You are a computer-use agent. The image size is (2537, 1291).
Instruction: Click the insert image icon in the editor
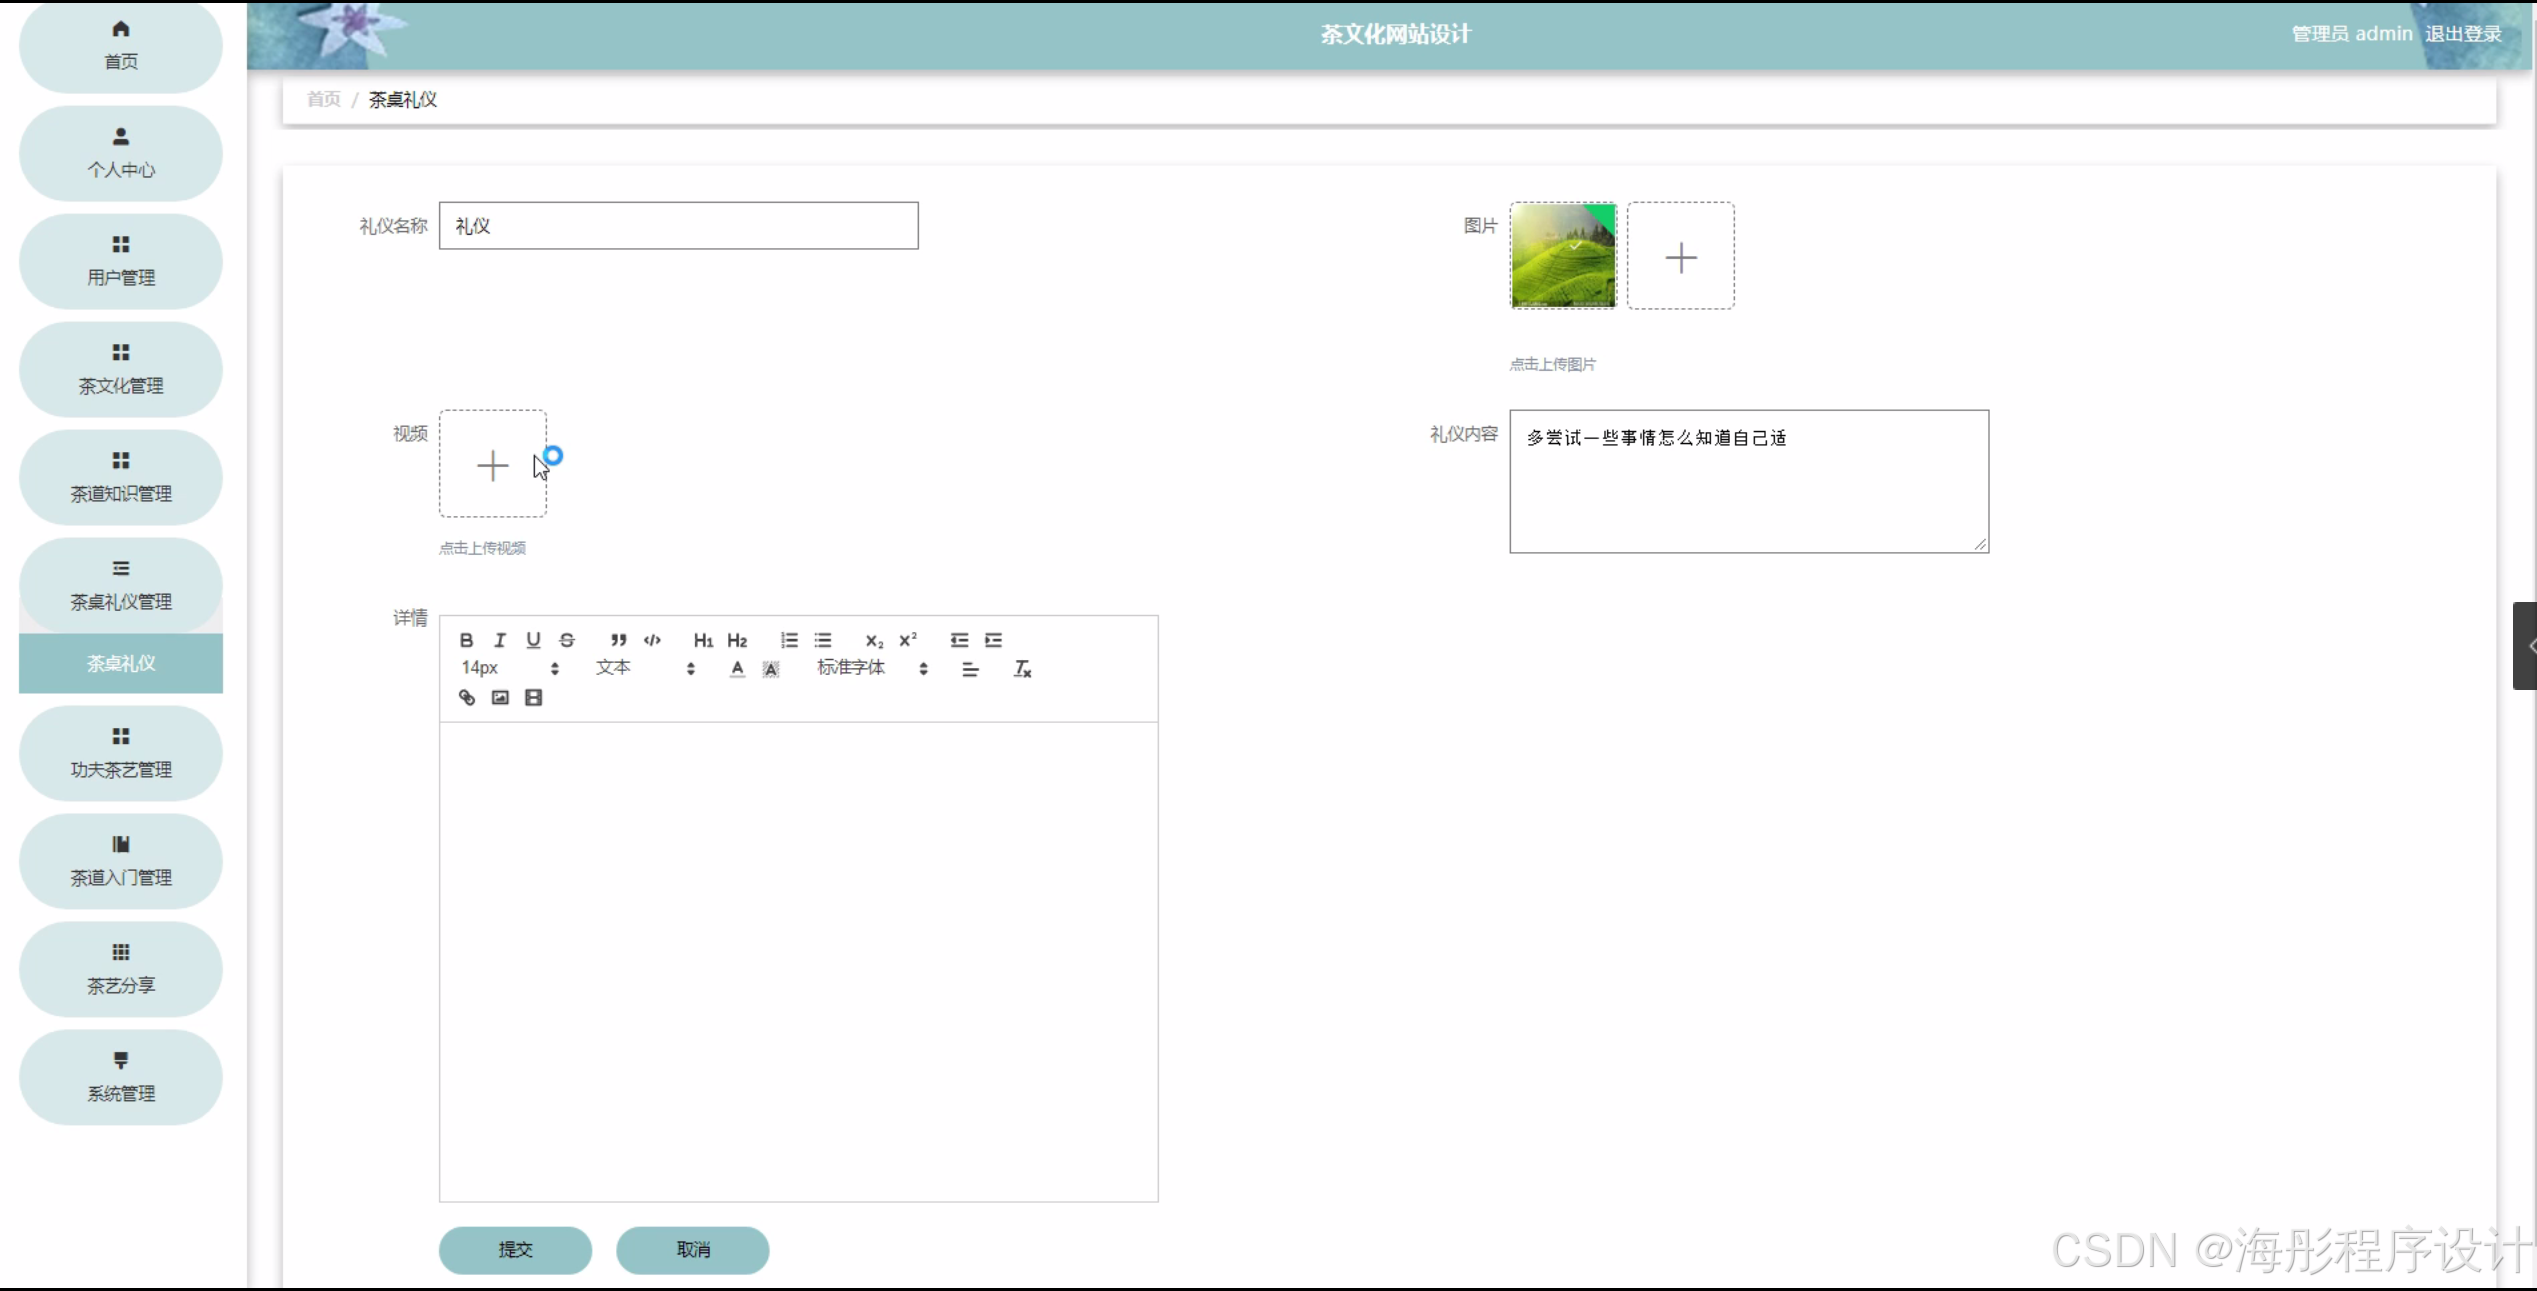[500, 698]
